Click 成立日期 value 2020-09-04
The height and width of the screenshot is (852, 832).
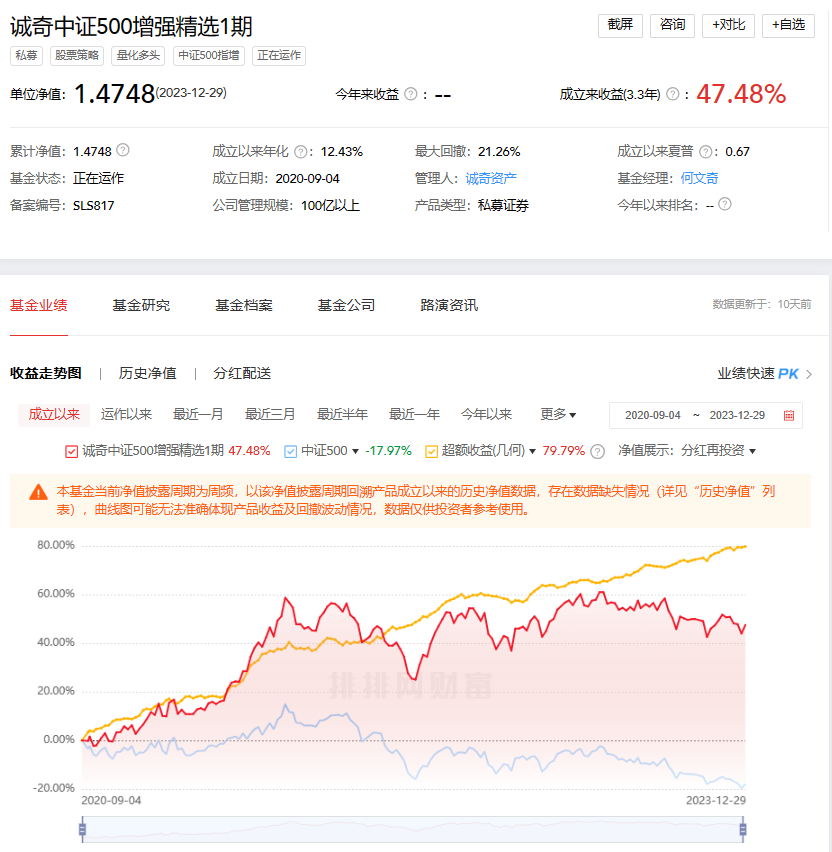307,179
